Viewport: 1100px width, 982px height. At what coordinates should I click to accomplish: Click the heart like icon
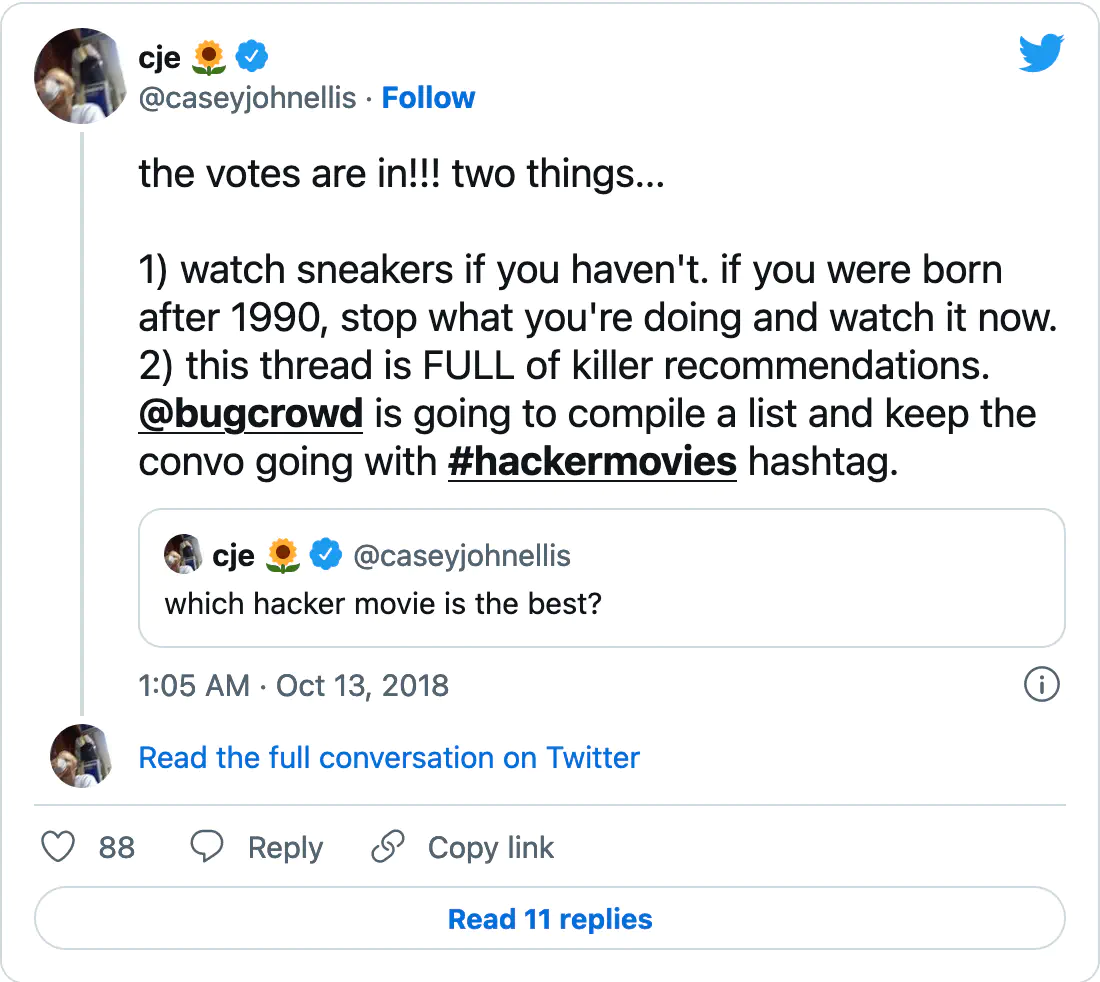point(58,847)
